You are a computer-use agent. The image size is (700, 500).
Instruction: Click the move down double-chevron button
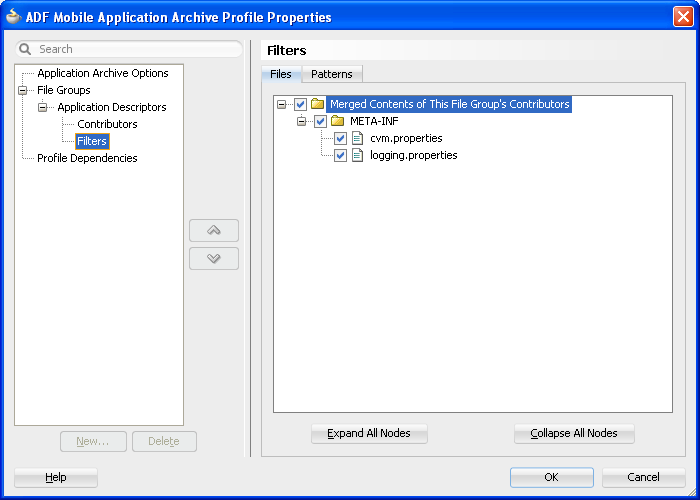214,258
